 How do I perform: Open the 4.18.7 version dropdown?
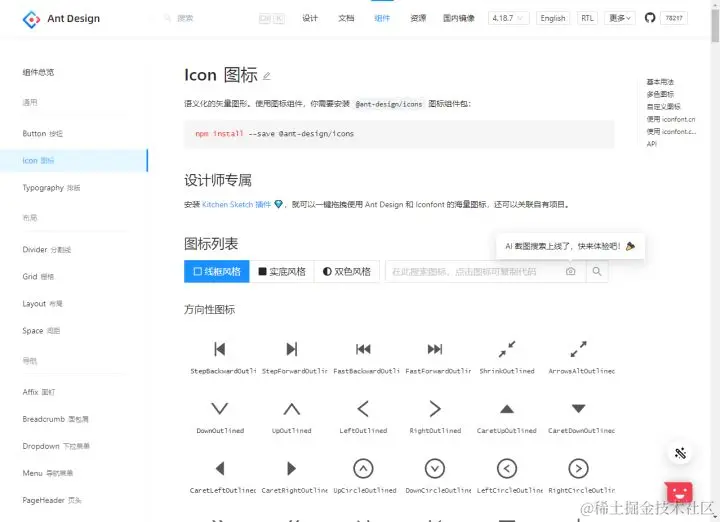tap(508, 18)
